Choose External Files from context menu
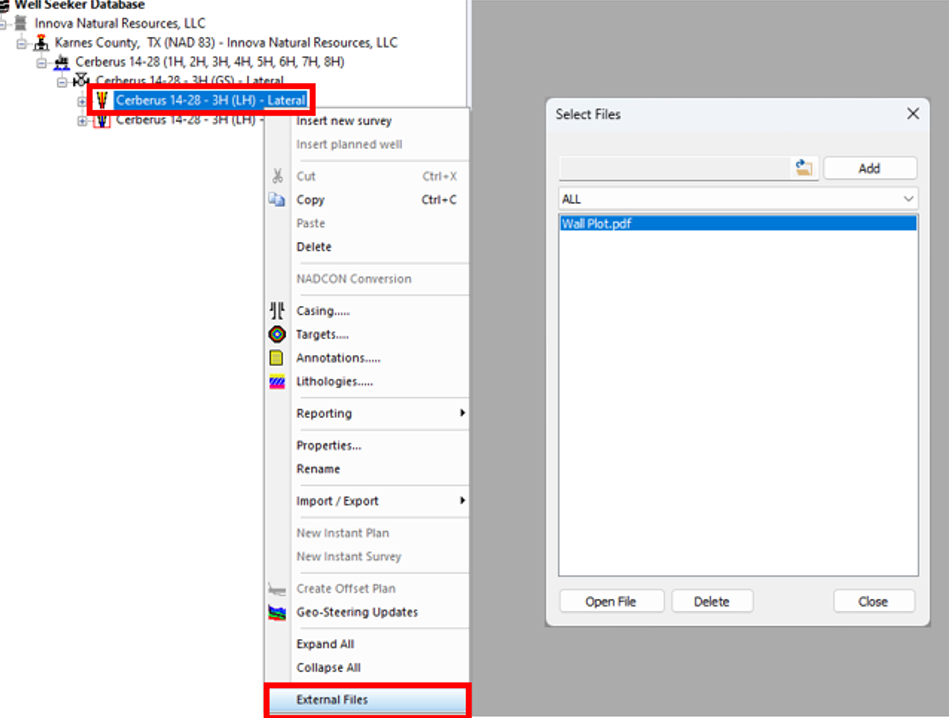Screen dimensions: 949x718 pos(366,700)
